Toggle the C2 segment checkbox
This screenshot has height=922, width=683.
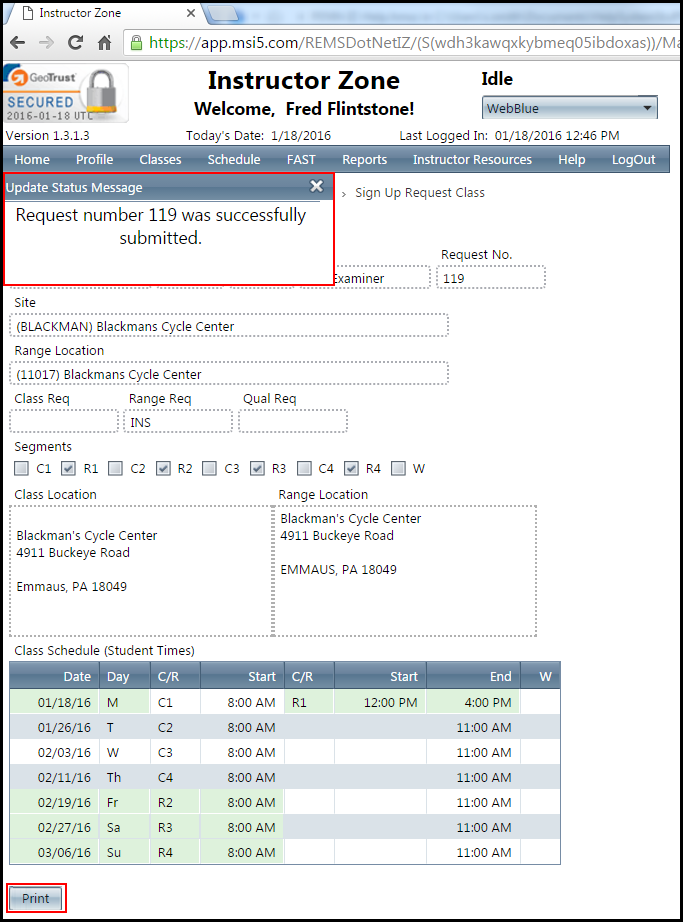(115, 468)
